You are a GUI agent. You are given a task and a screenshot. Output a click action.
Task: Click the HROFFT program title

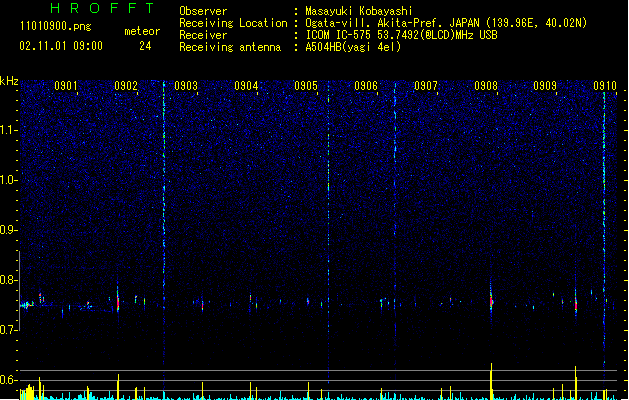tap(102, 8)
